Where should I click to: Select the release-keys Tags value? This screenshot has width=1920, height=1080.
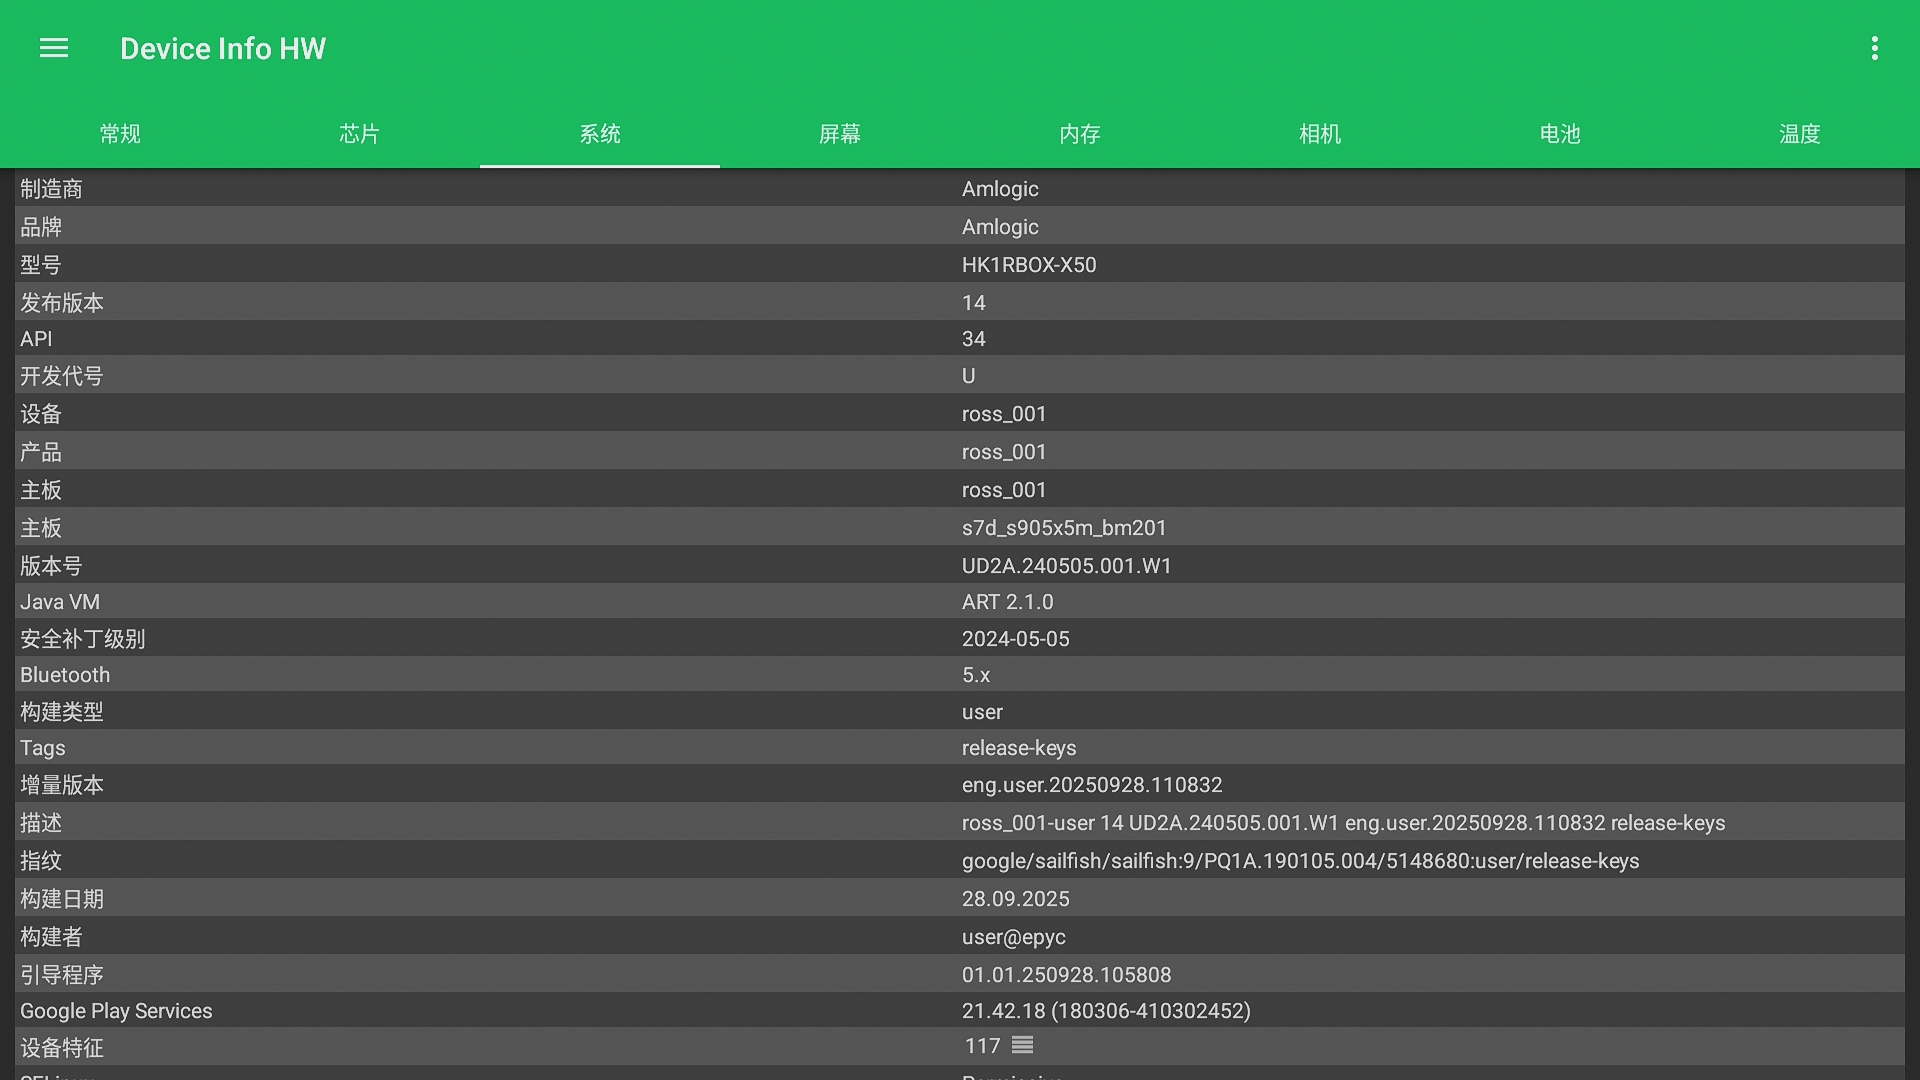pos(1019,748)
